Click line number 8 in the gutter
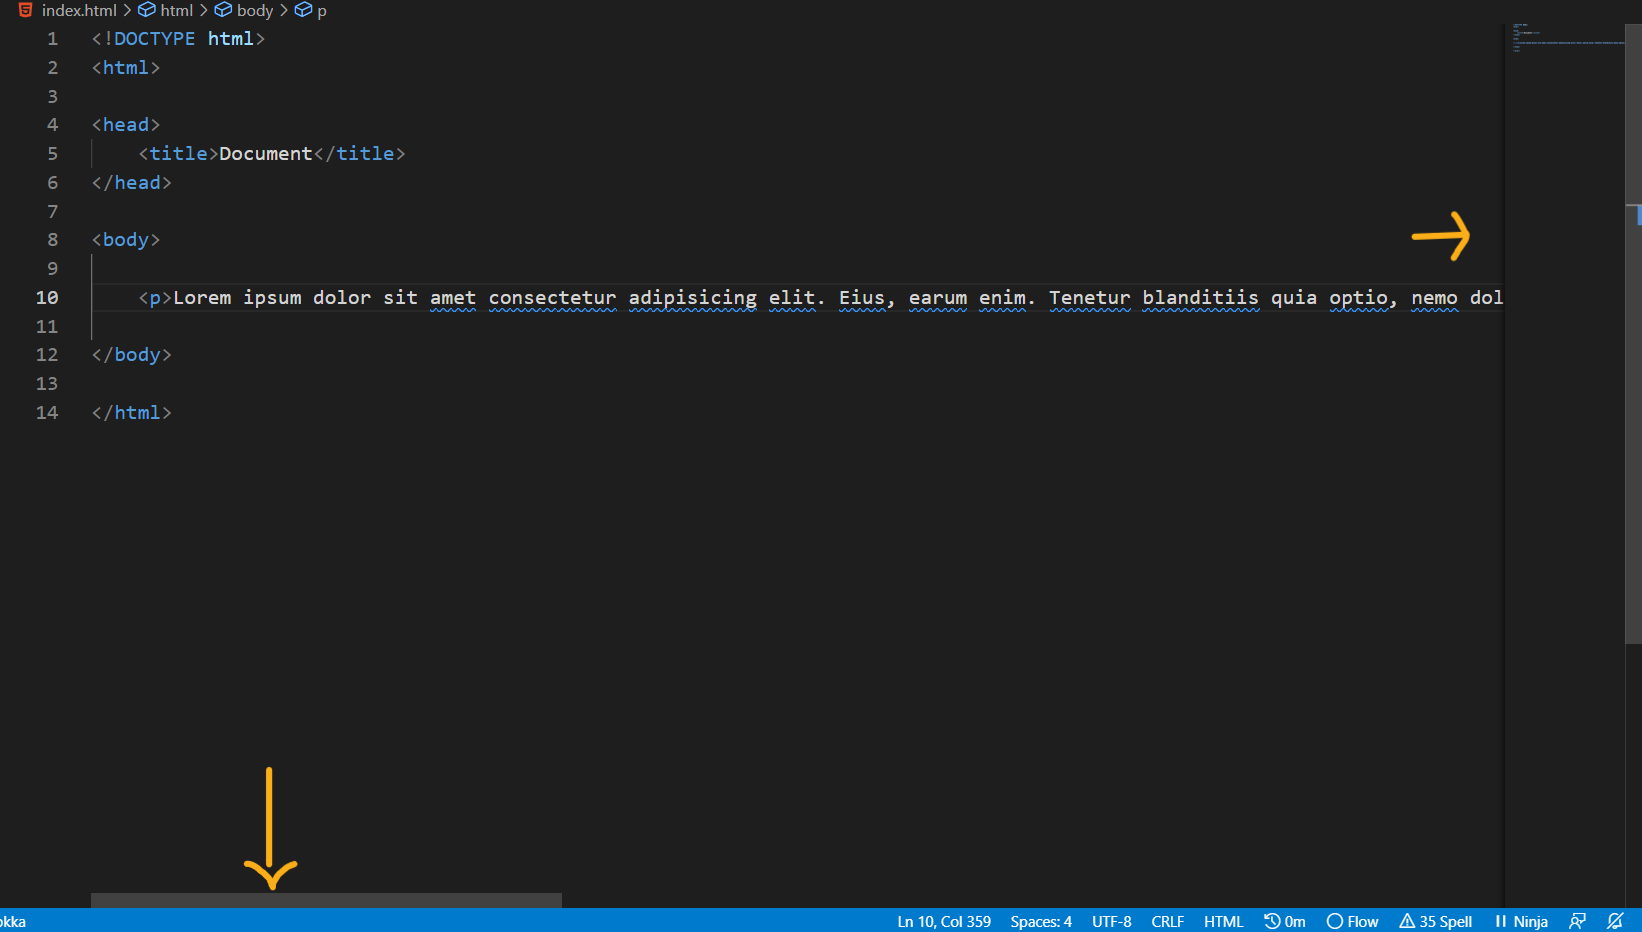 53,240
